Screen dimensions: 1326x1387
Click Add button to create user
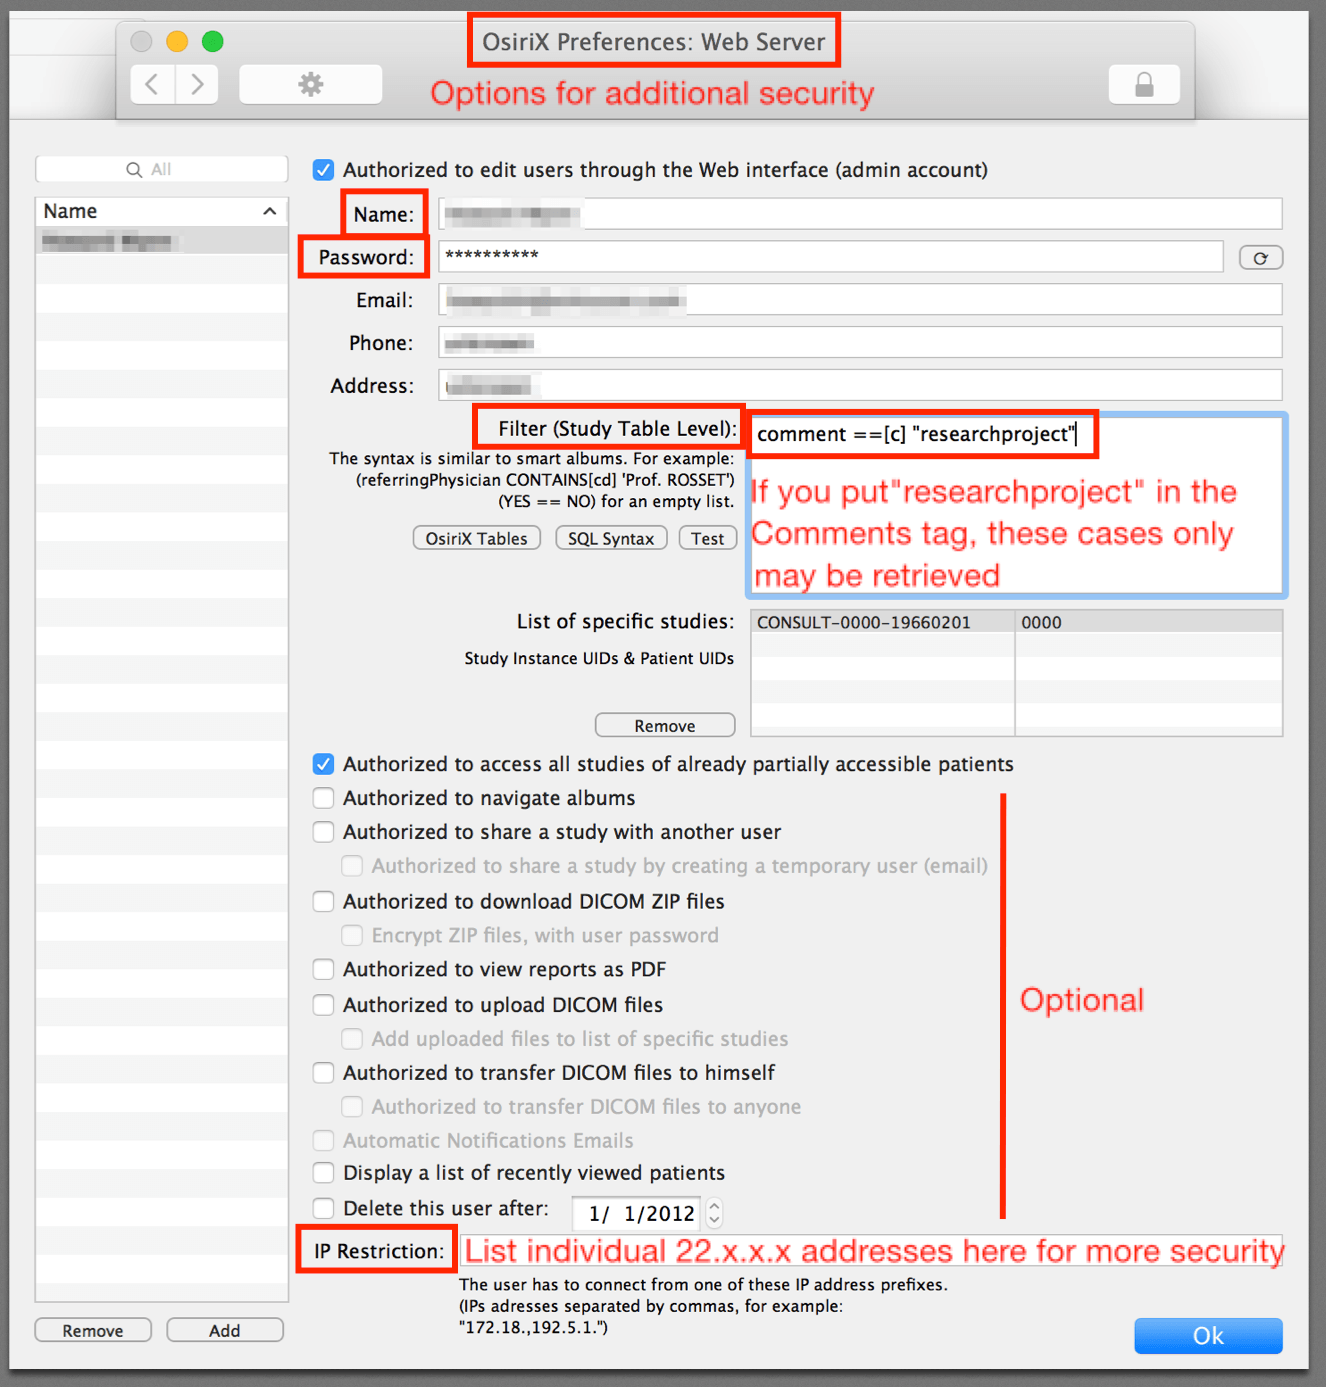pos(225,1330)
